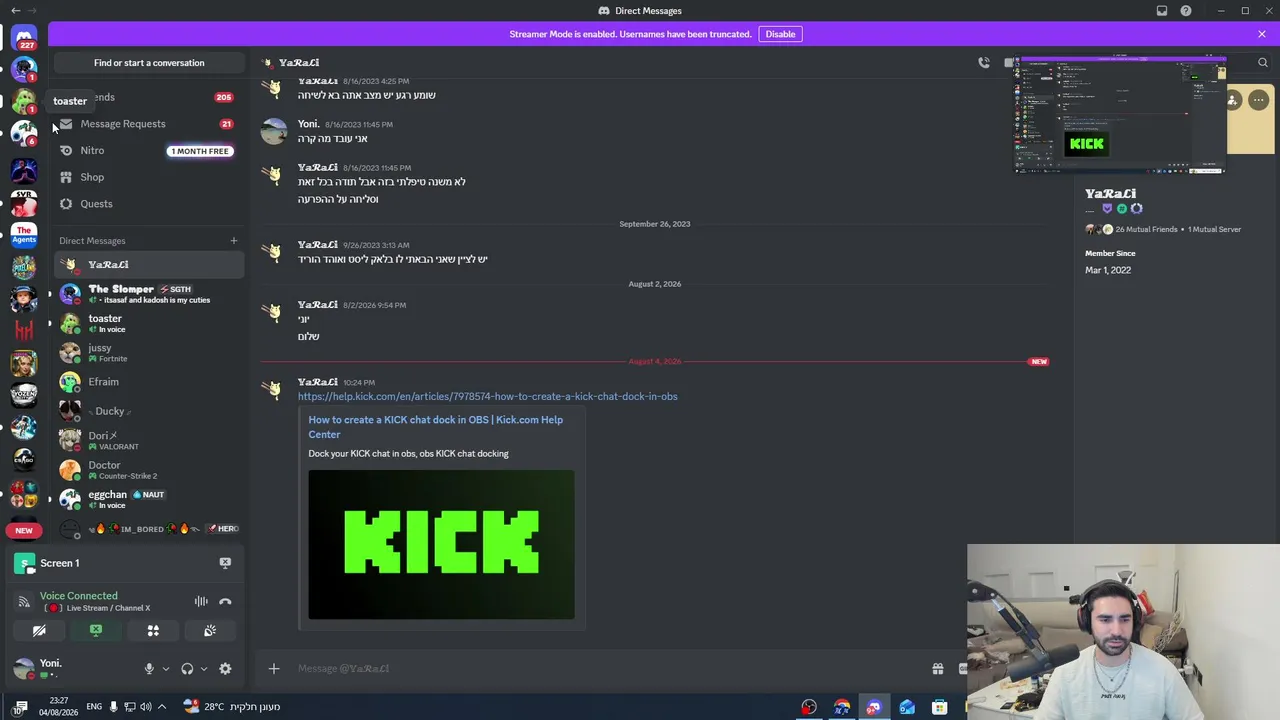Open the taskbar clock showing 23:27

point(58,707)
